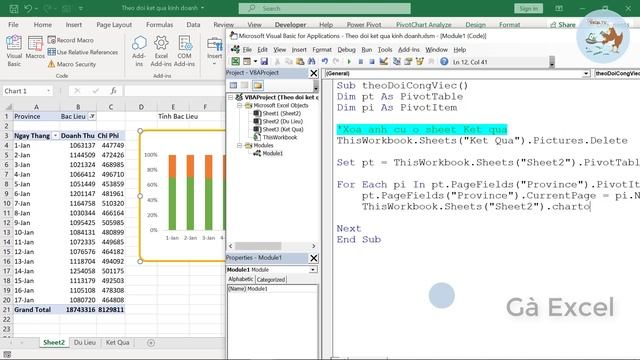Collapse Microsoft Excel Objects folder

[x=240, y=105]
